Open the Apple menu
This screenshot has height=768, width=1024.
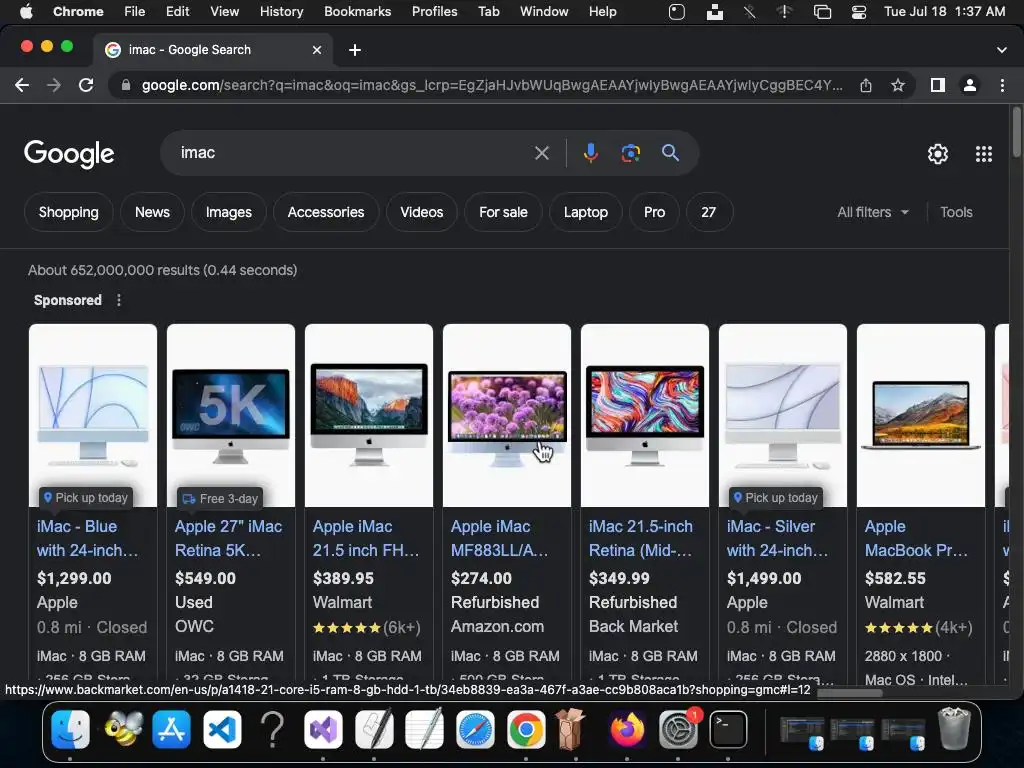[26, 12]
